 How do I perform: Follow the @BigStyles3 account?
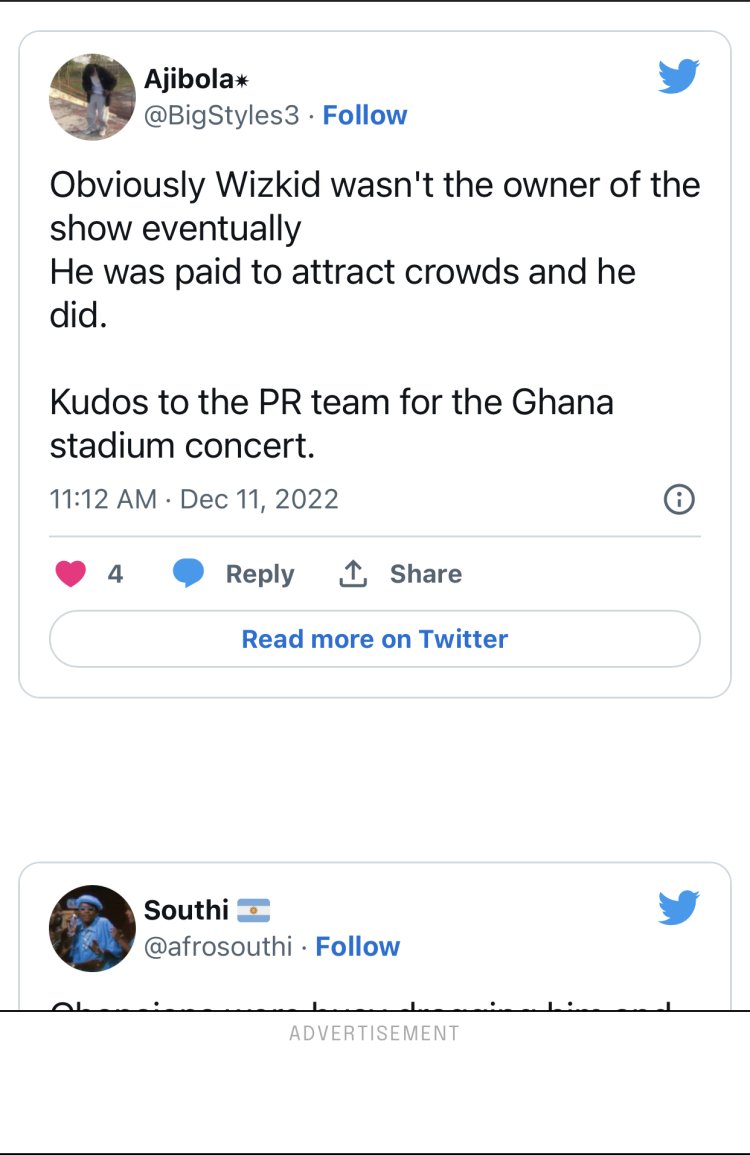[x=365, y=115]
